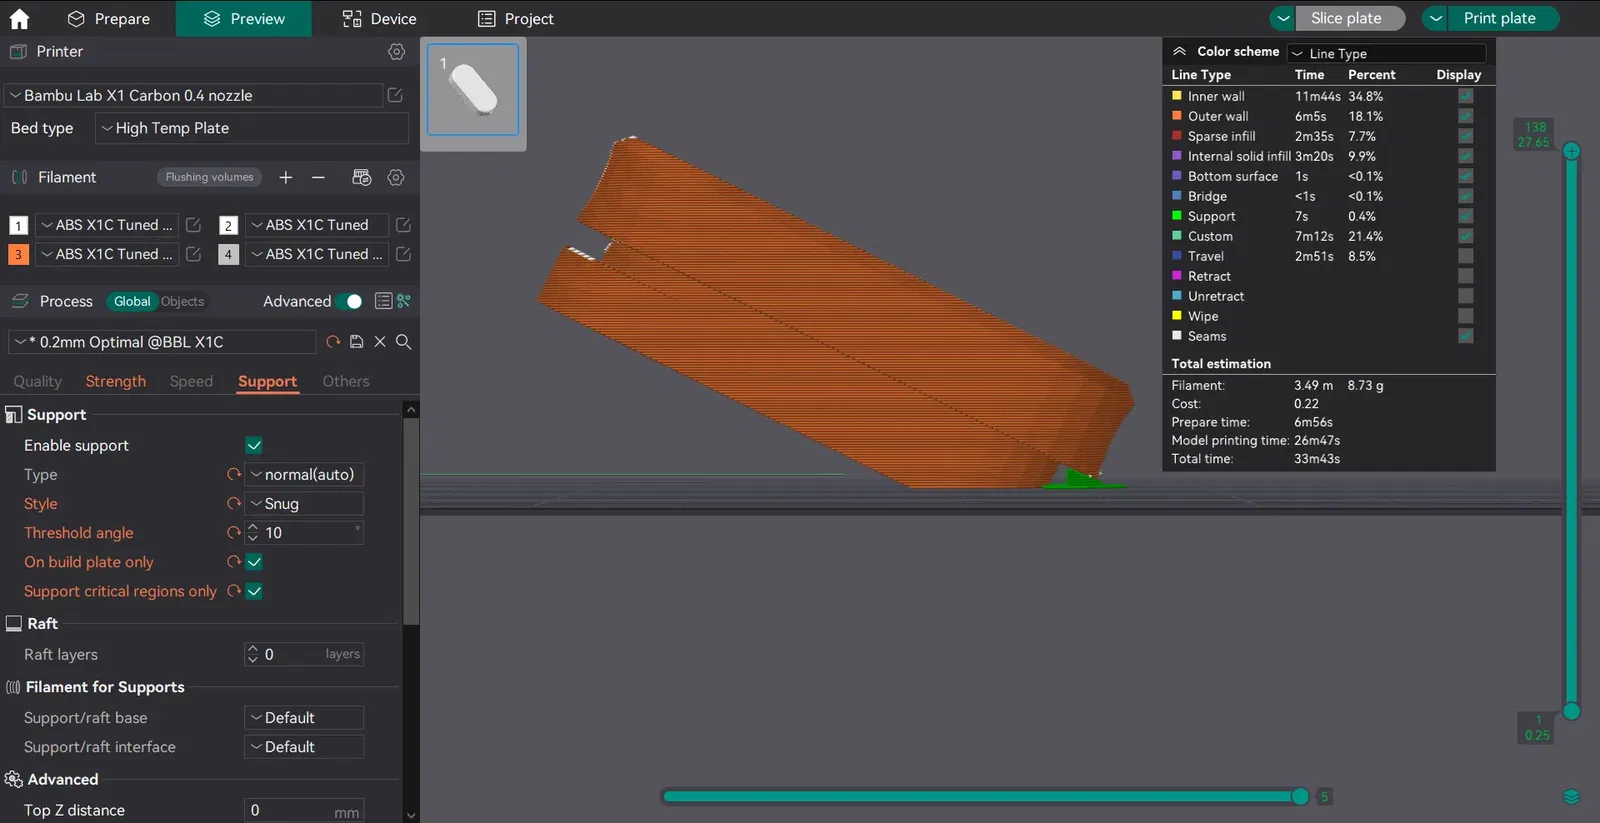Open the Speed settings tab
This screenshot has width=1600, height=823.
191,381
